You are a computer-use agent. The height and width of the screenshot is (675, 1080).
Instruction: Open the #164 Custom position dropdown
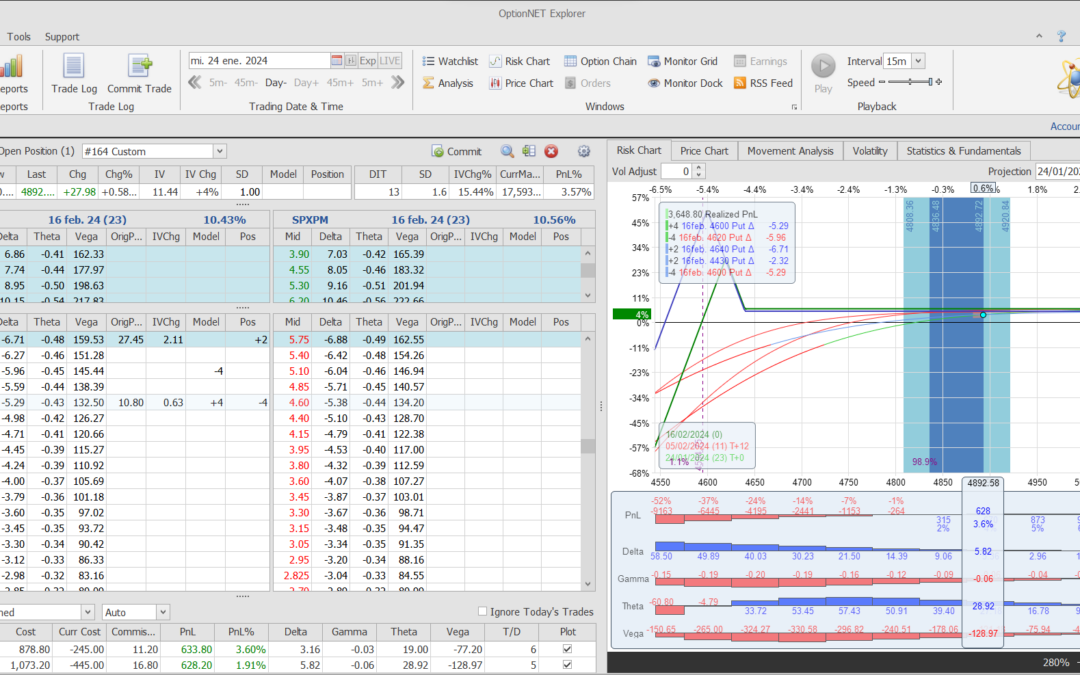[x=219, y=151]
